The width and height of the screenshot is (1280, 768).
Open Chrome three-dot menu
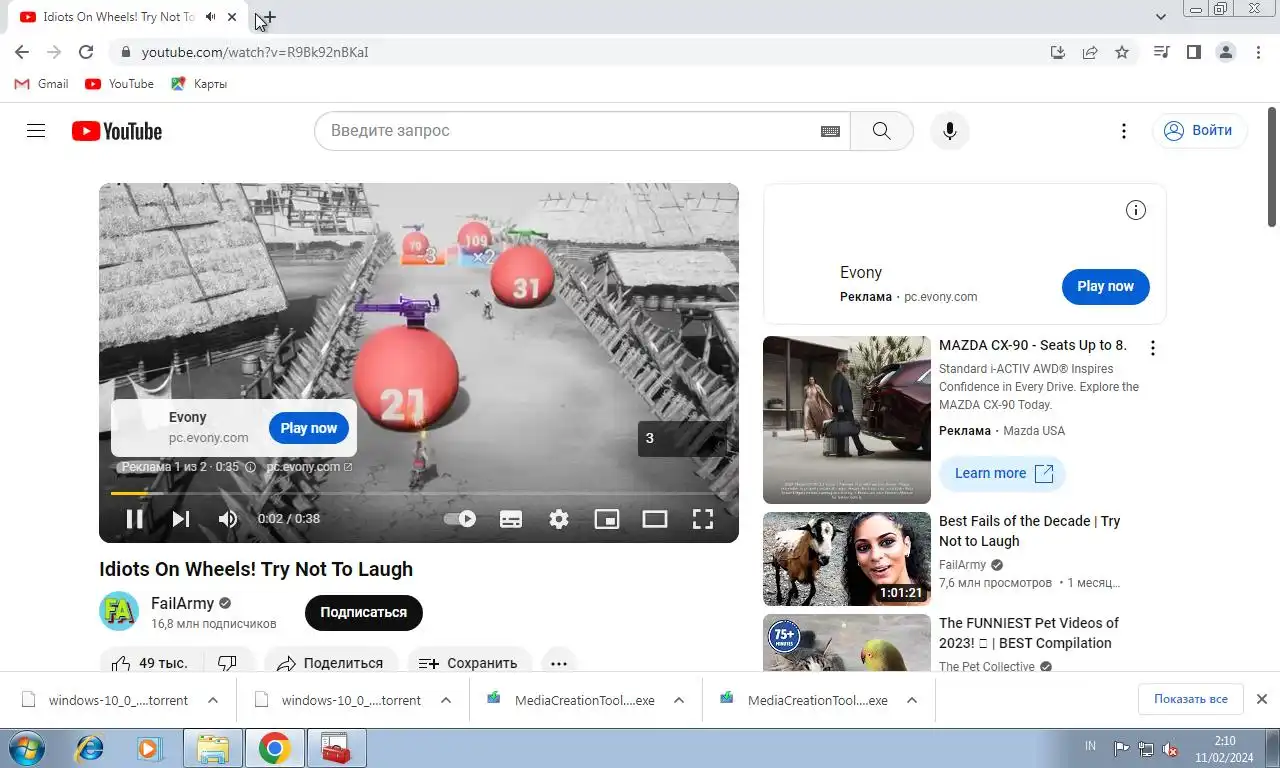tap(1258, 52)
